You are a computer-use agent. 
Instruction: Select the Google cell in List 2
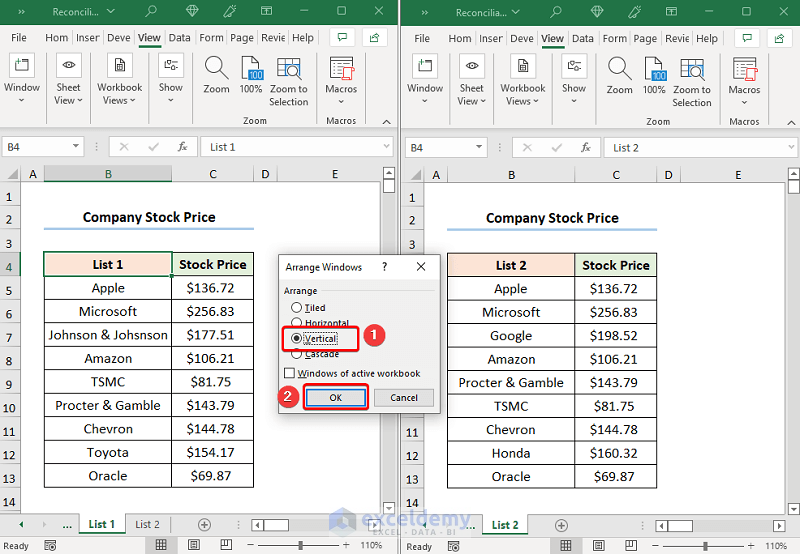(511, 336)
